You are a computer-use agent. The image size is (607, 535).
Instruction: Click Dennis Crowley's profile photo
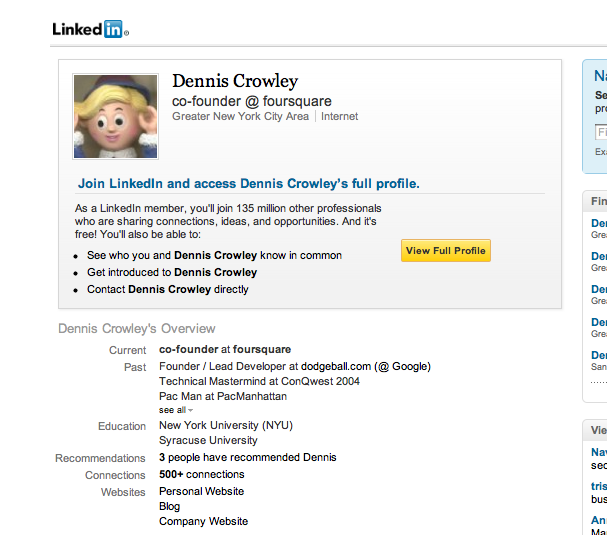[115, 116]
